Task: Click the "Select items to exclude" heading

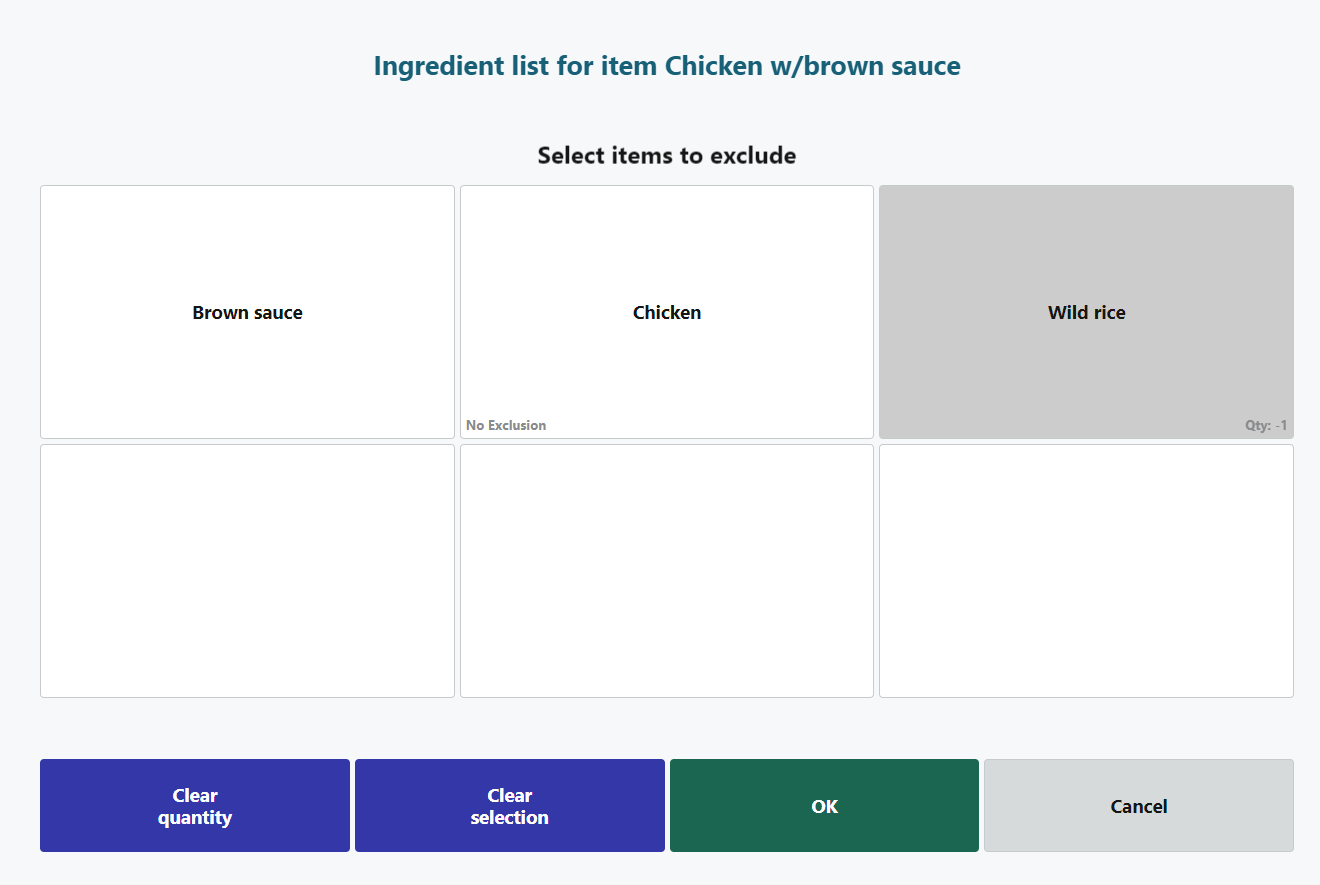Action: 667,155
